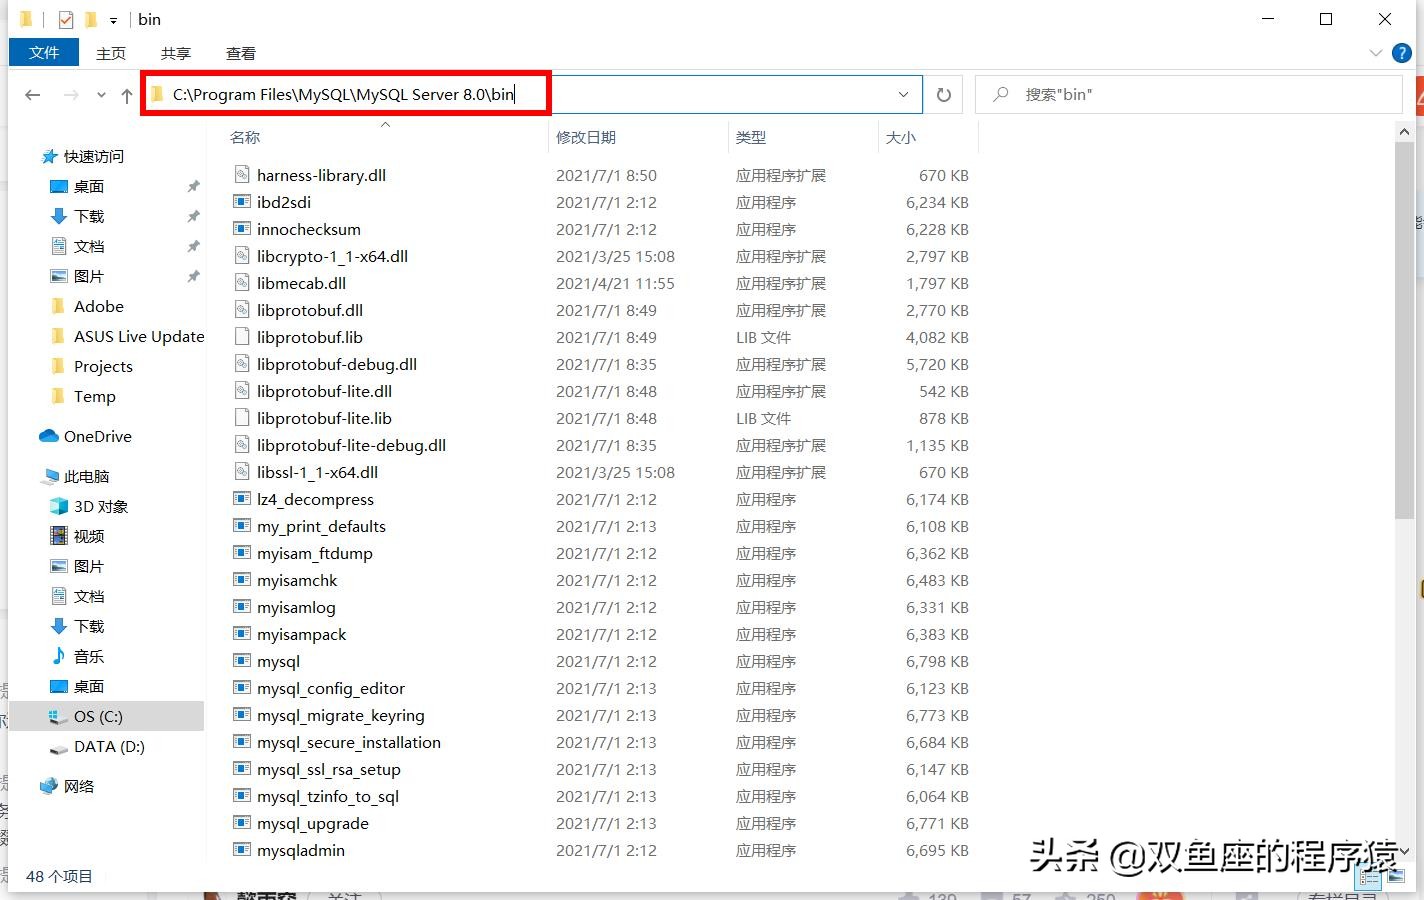
Task: Open the 文件 menu
Action: [x=44, y=53]
